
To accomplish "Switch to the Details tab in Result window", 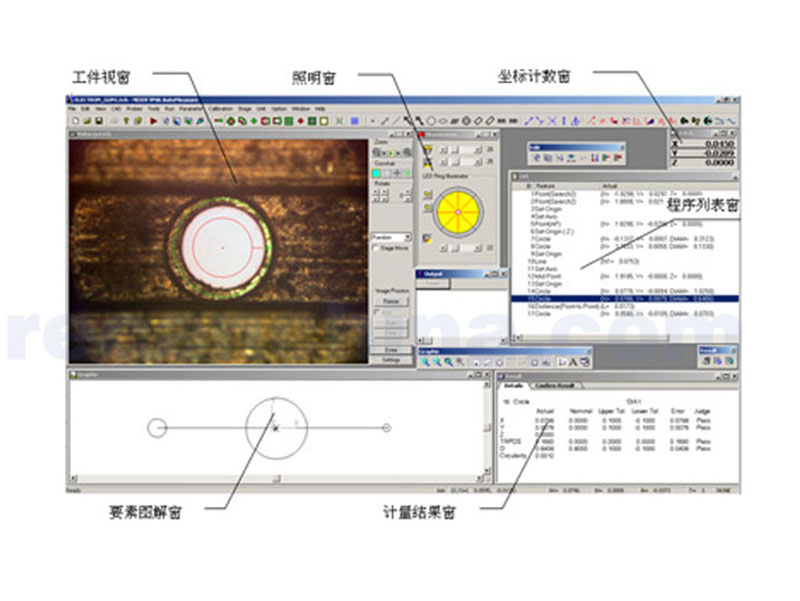I will pos(514,386).
